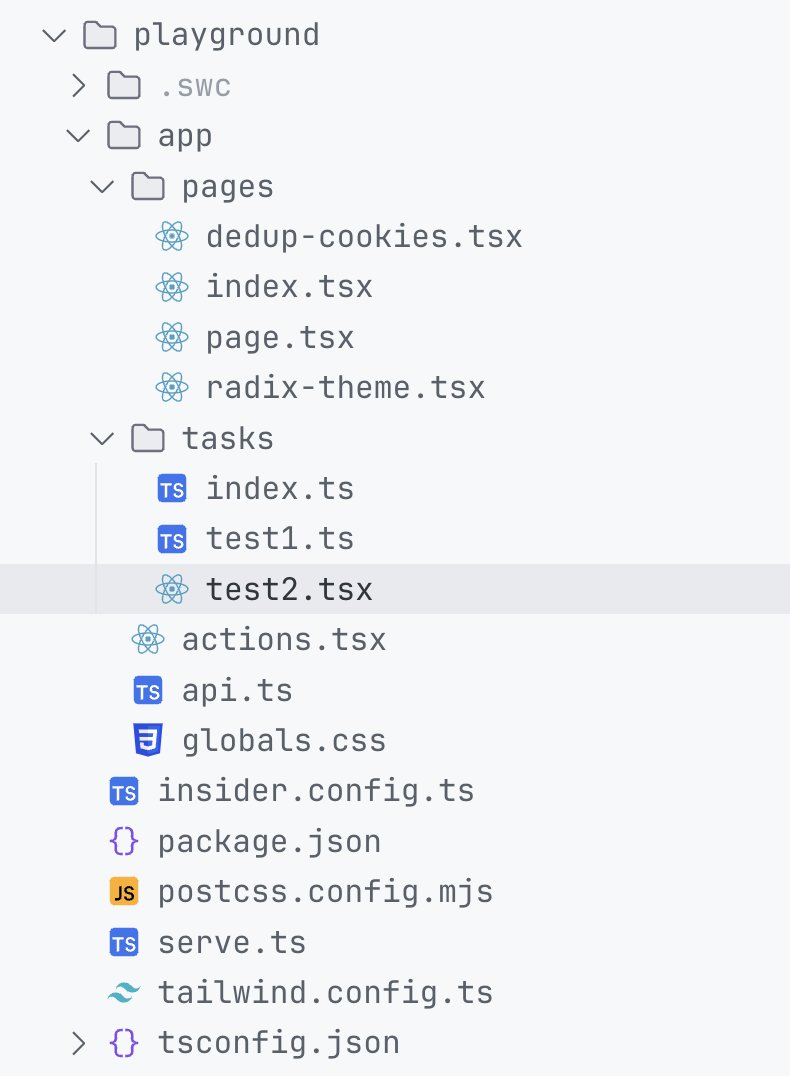Open api.ts file
790x1076 pixels.
(x=237, y=691)
